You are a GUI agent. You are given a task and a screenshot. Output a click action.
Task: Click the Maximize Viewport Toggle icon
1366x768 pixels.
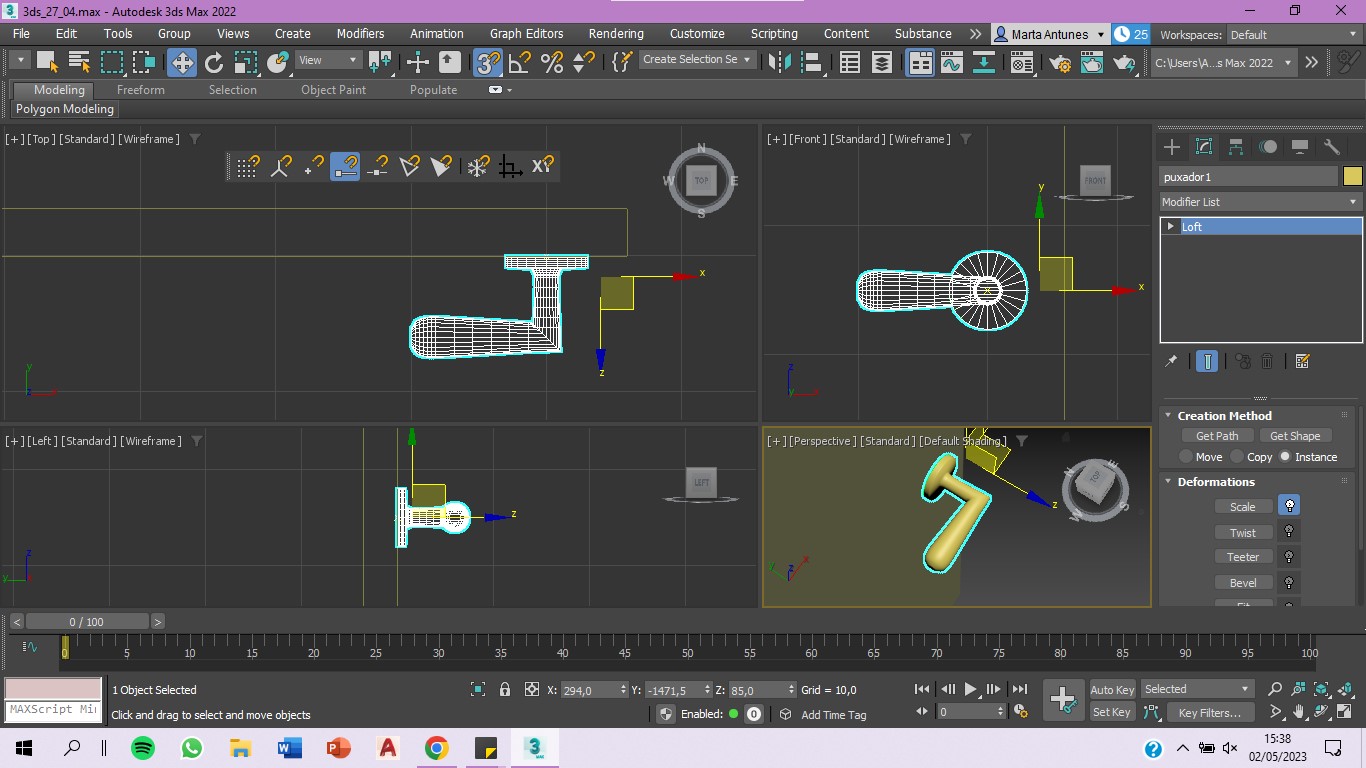1344,712
